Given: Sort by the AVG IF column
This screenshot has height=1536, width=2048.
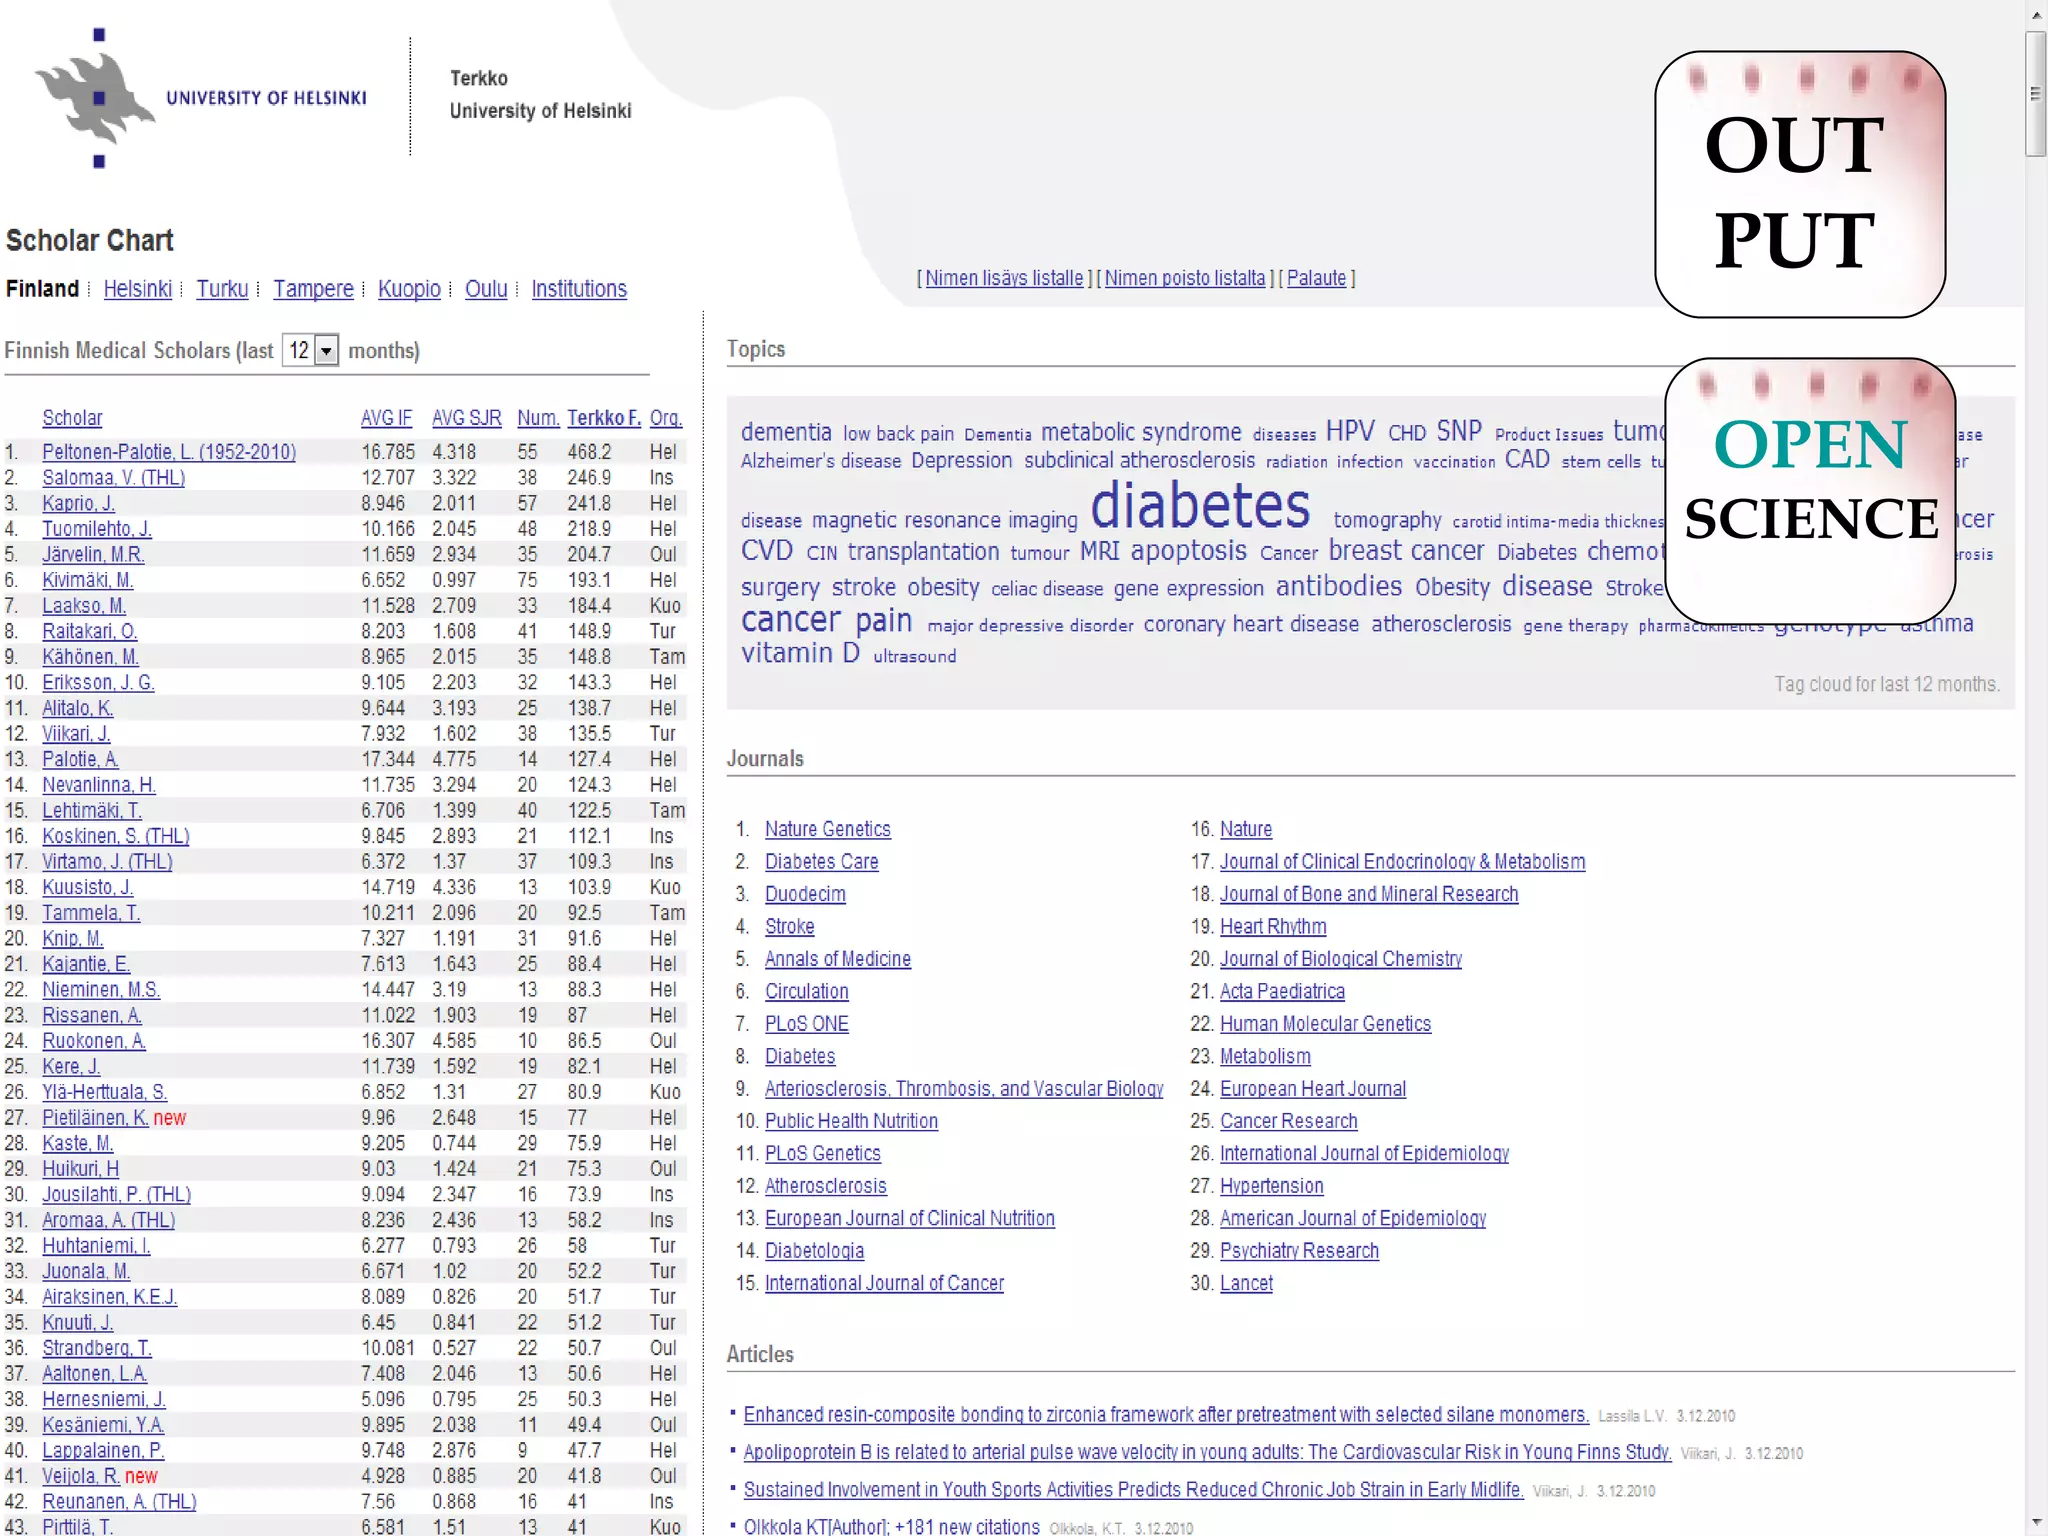Looking at the screenshot, I should tap(386, 418).
